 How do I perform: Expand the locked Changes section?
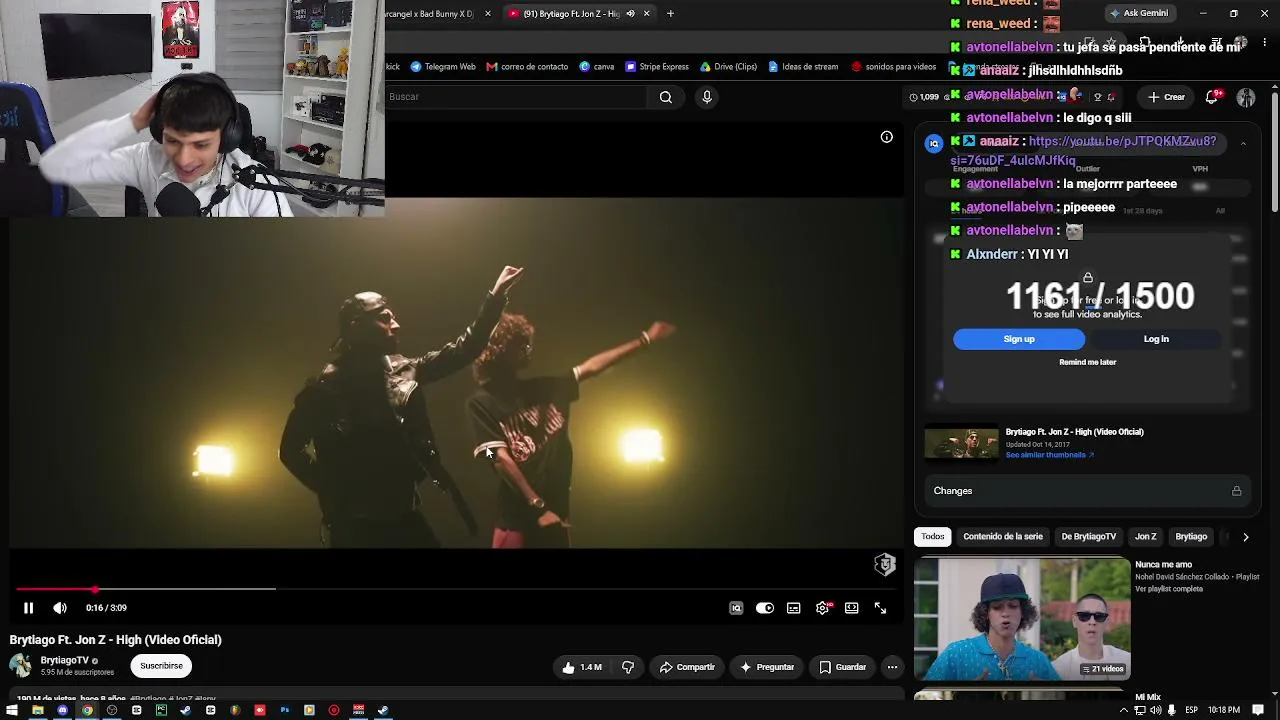pyautogui.click(x=1087, y=491)
